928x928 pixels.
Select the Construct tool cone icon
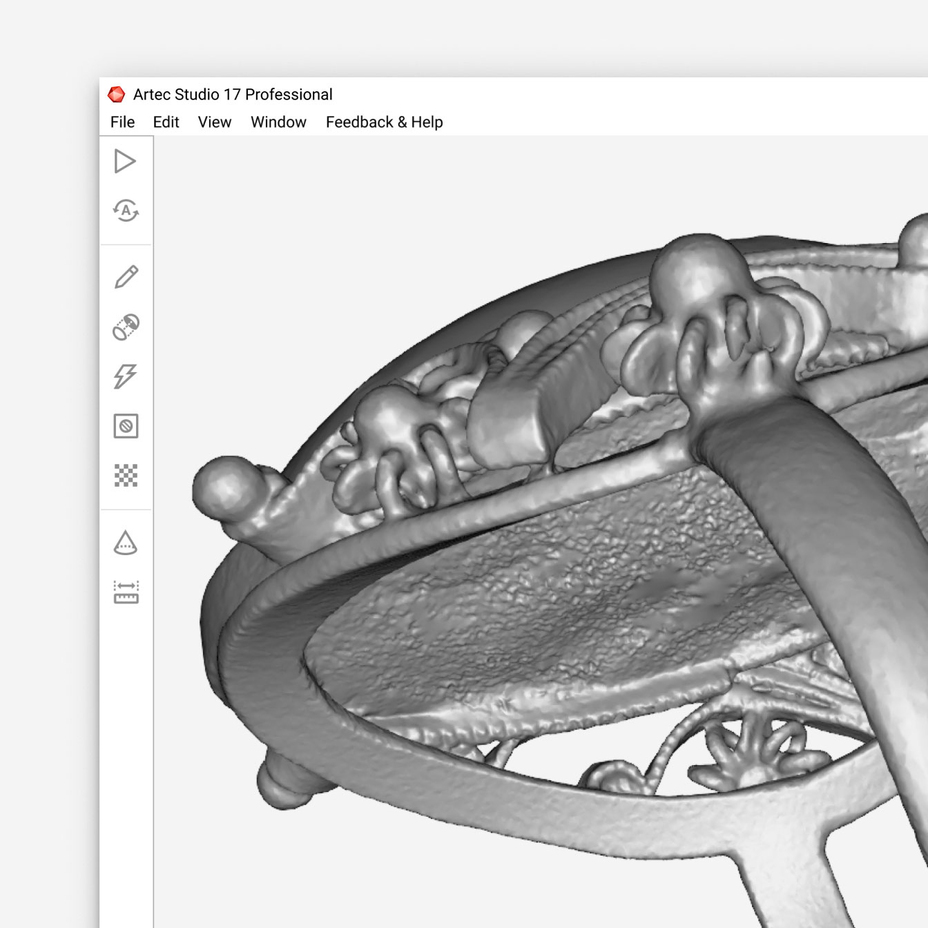pyautogui.click(x=125, y=542)
